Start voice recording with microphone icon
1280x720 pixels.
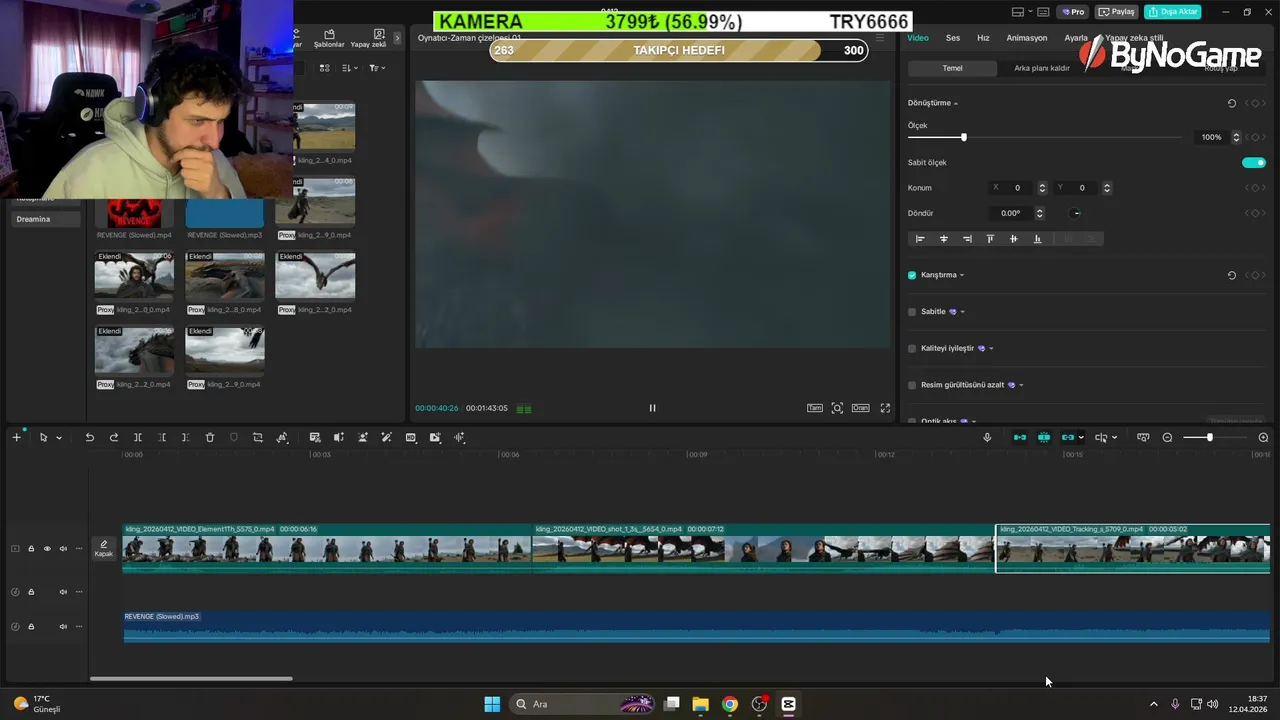987,438
